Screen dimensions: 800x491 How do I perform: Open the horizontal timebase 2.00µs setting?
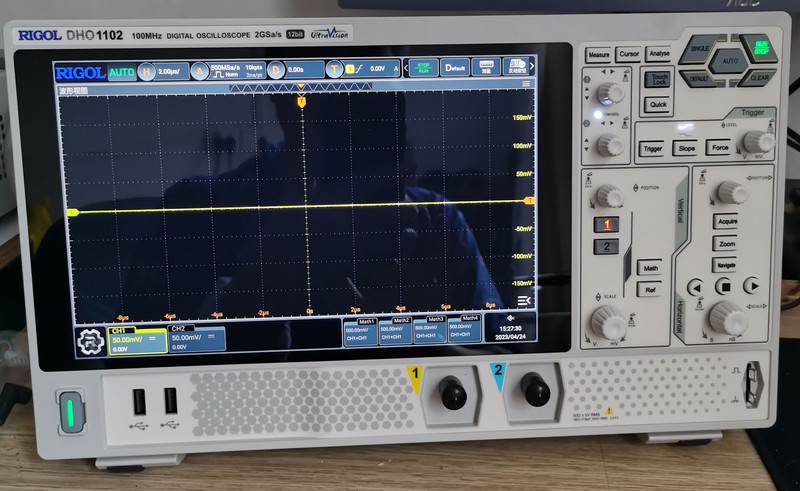pos(166,71)
